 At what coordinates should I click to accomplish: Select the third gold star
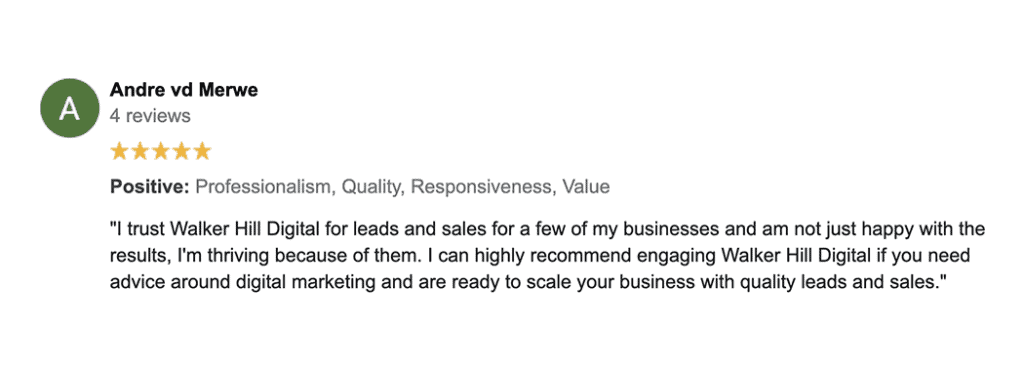tap(161, 152)
